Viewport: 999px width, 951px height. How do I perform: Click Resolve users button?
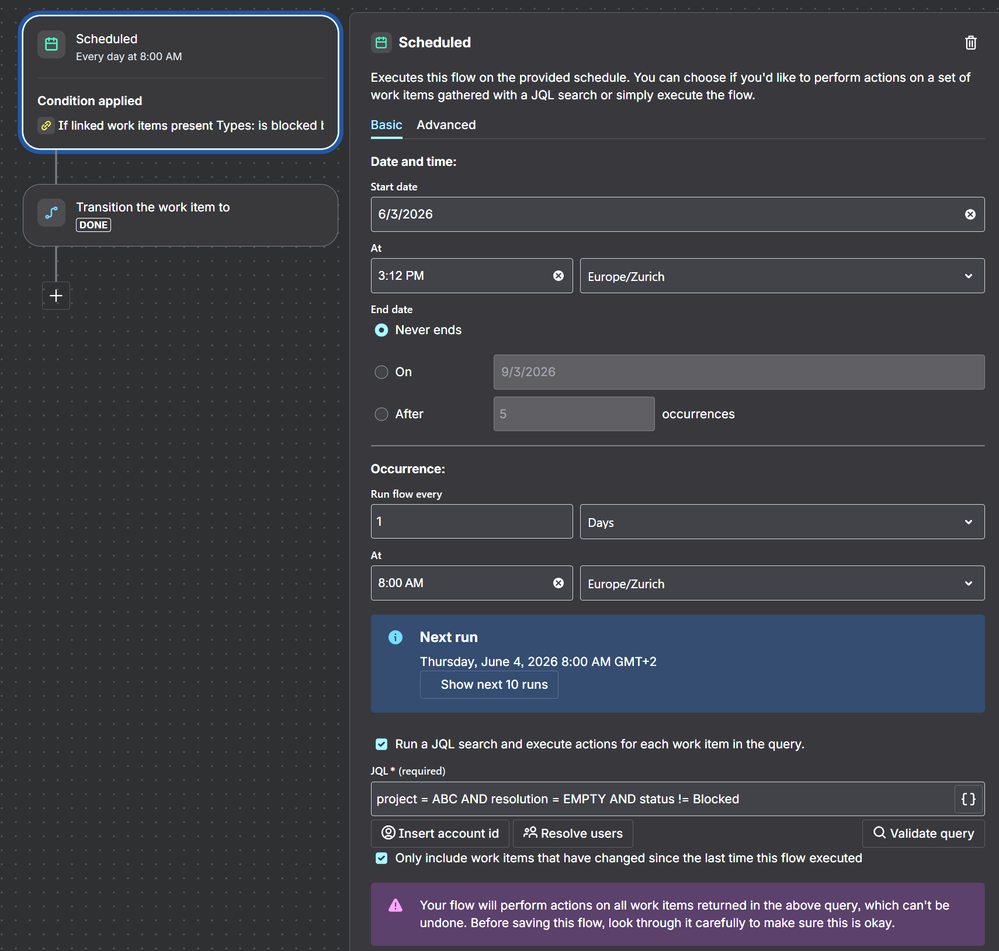572,833
